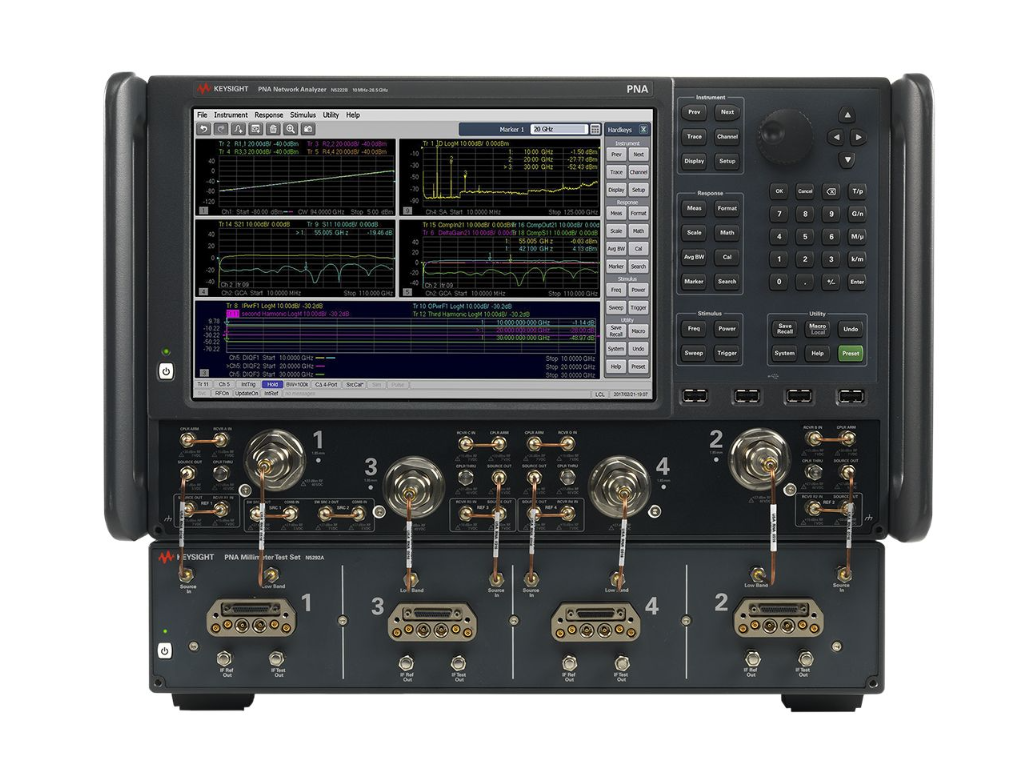The height and width of the screenshot is (782, 1028).
Task: Click the Undo arrow in the toolbar
Action: pos(204,129)
